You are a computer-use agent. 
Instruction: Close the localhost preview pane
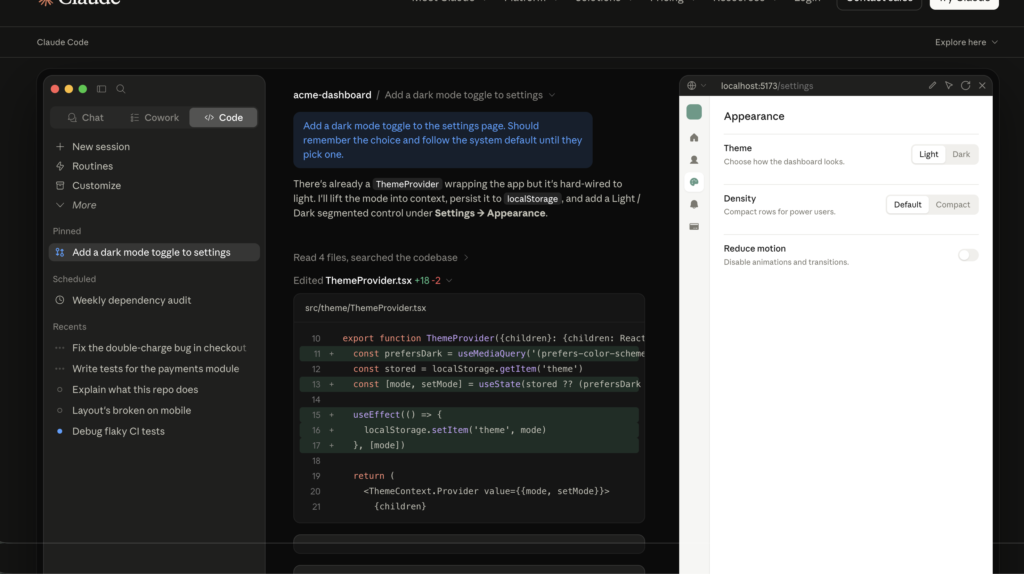tap(982, 86)
